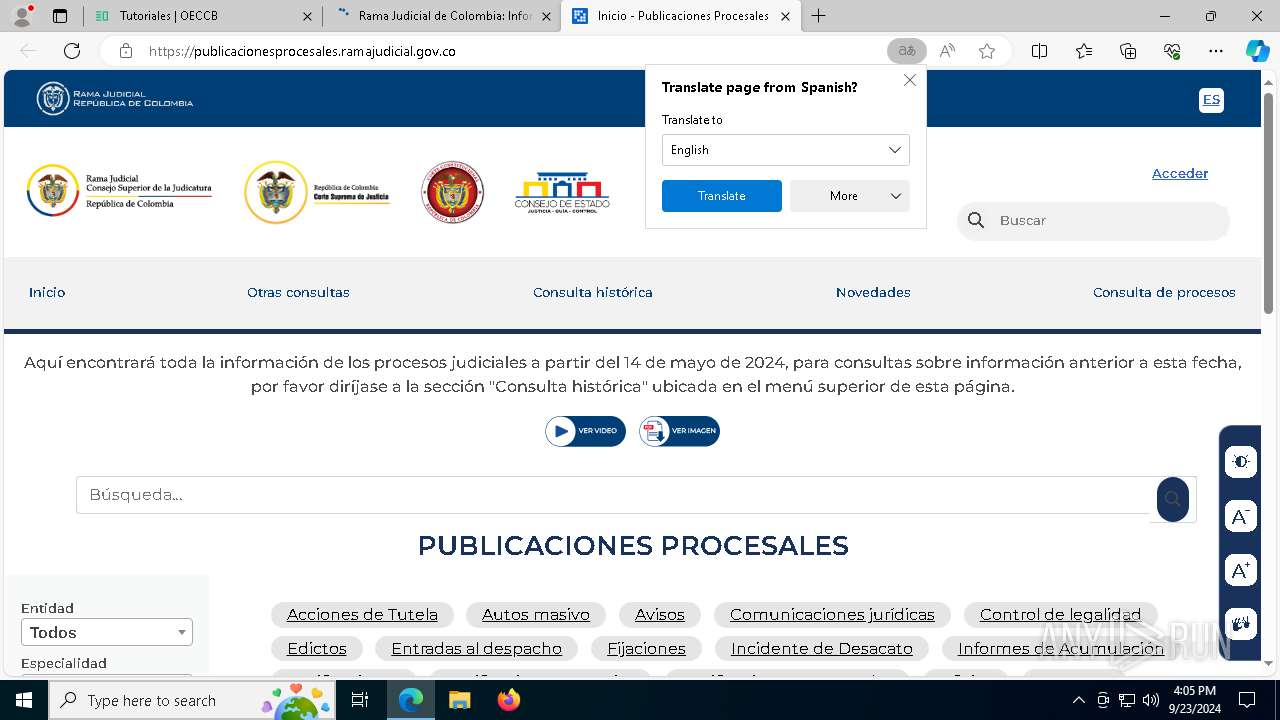The width and height of the screenshot is (1280, 720).
Task: Open the Windows Start menu
Action: [24, 700]
